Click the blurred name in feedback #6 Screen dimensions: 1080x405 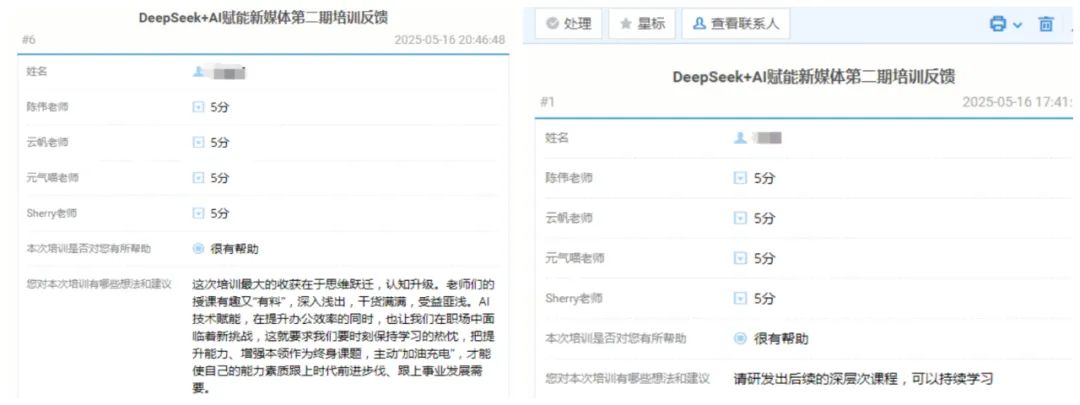227,72
